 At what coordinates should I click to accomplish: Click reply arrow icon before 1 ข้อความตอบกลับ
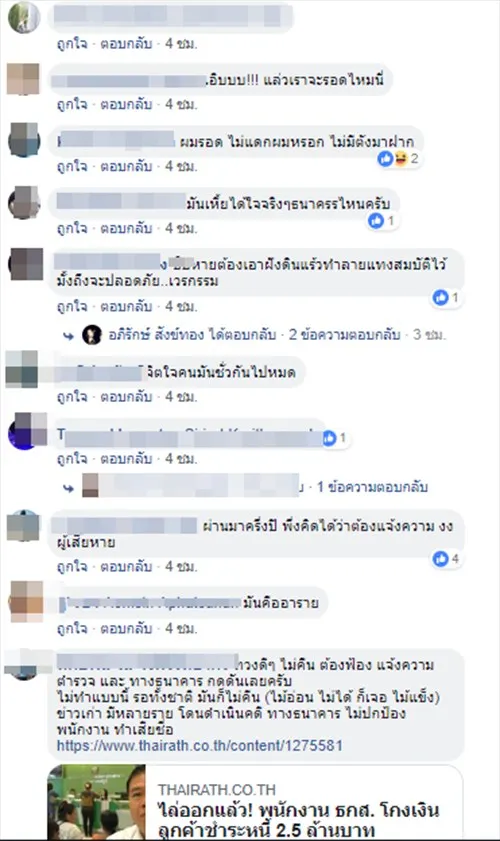(x=68, y=488)
